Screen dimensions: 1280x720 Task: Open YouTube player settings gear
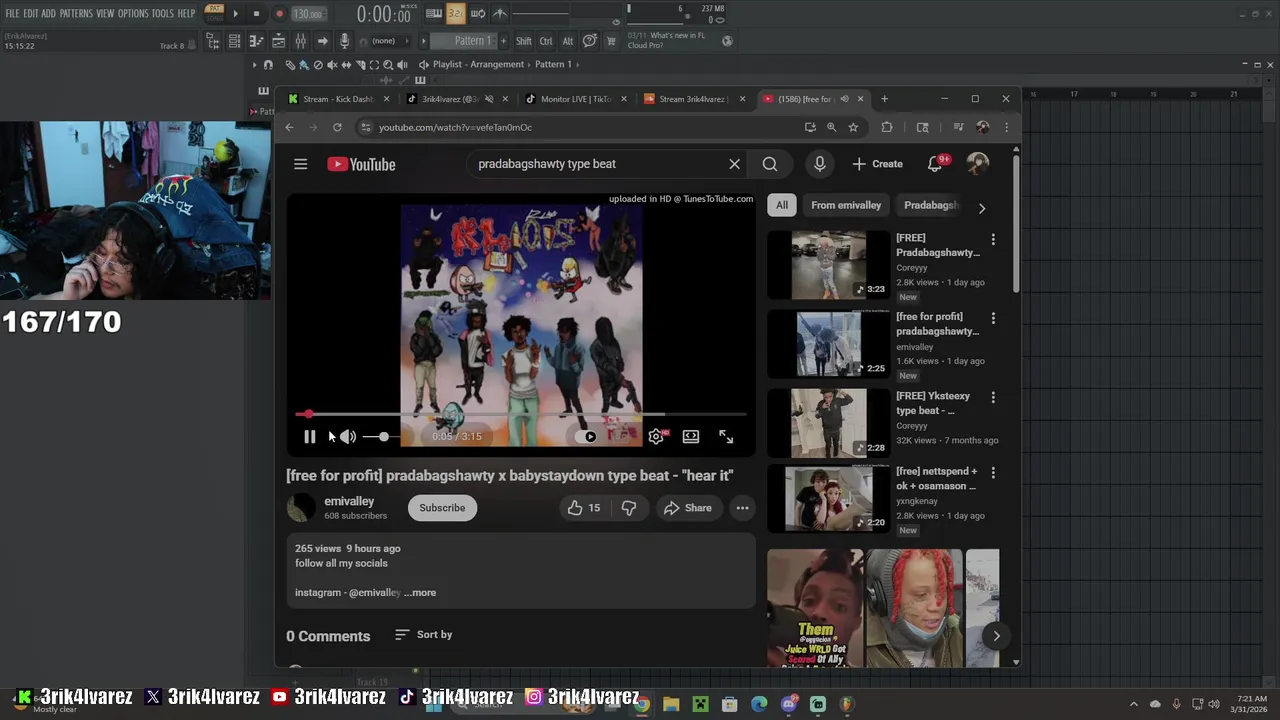click(656, 436)
